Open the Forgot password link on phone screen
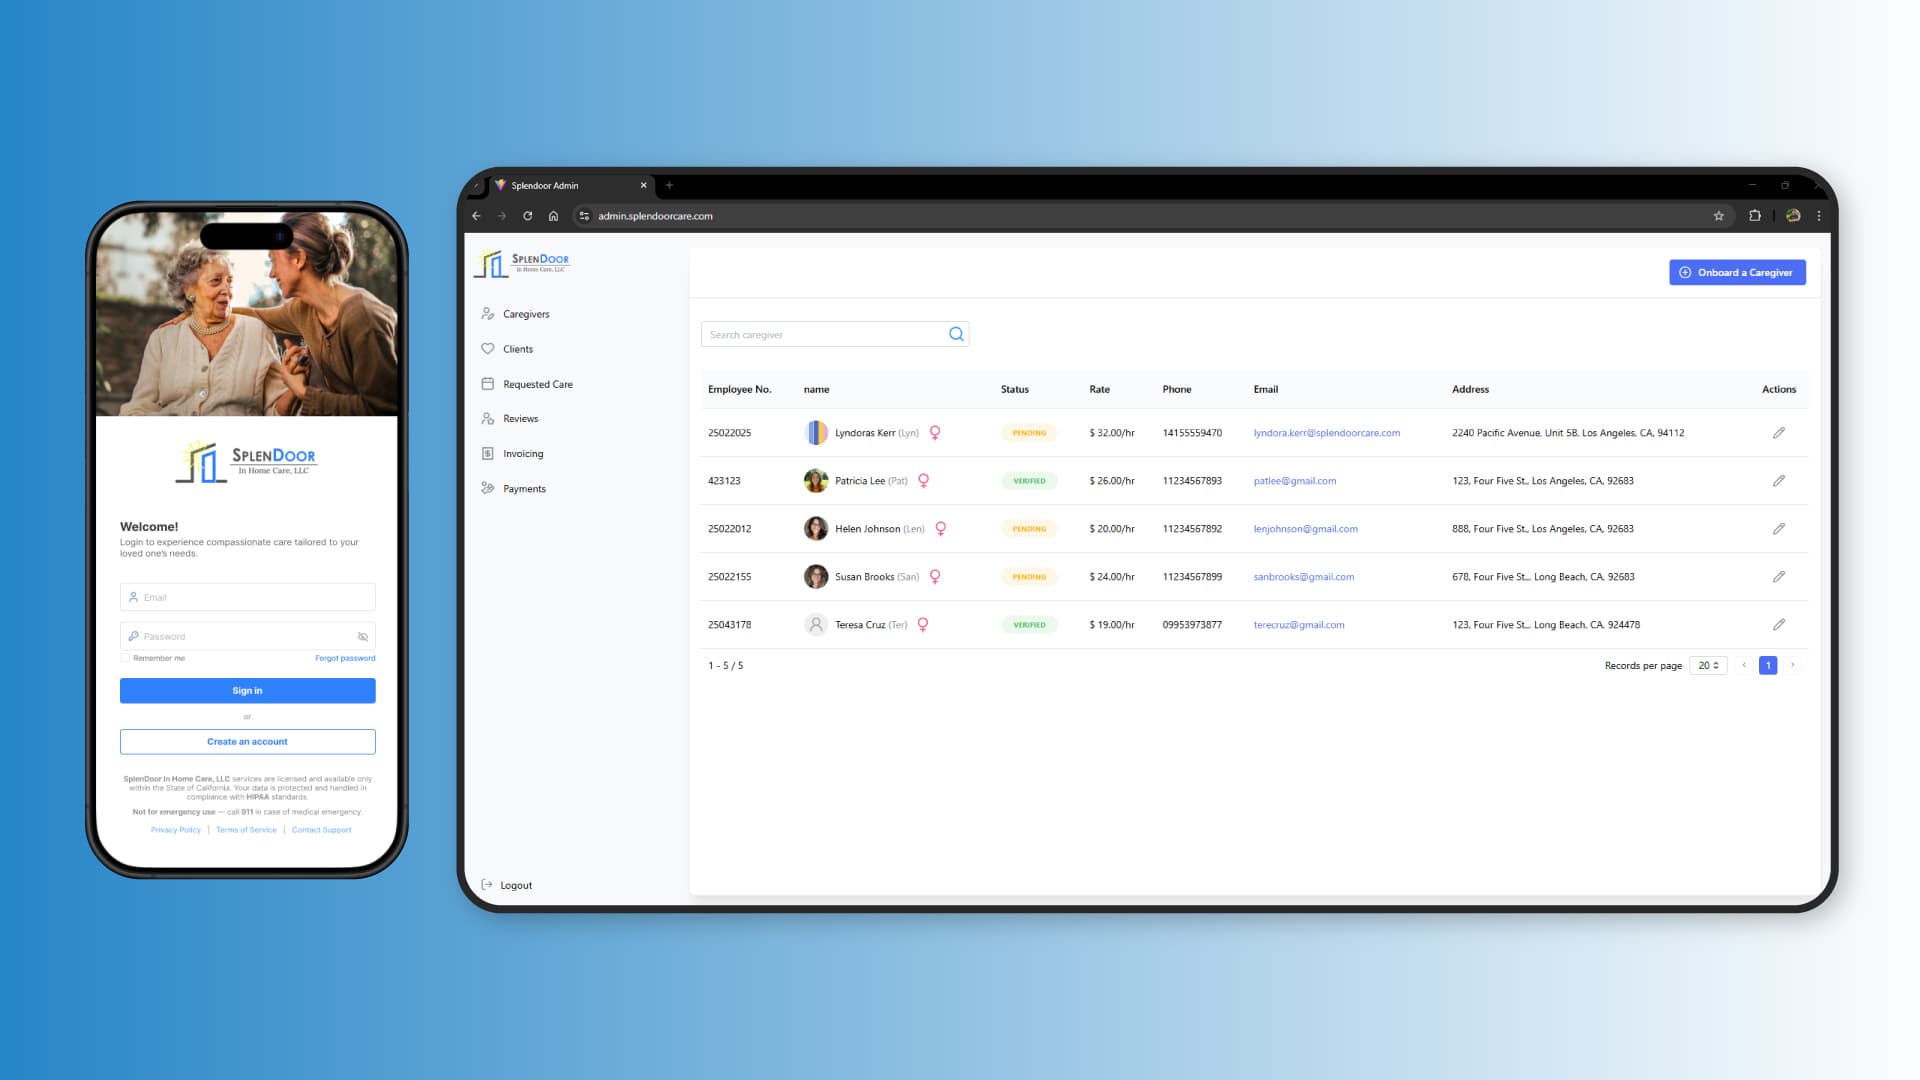 (x=344, y=657)
